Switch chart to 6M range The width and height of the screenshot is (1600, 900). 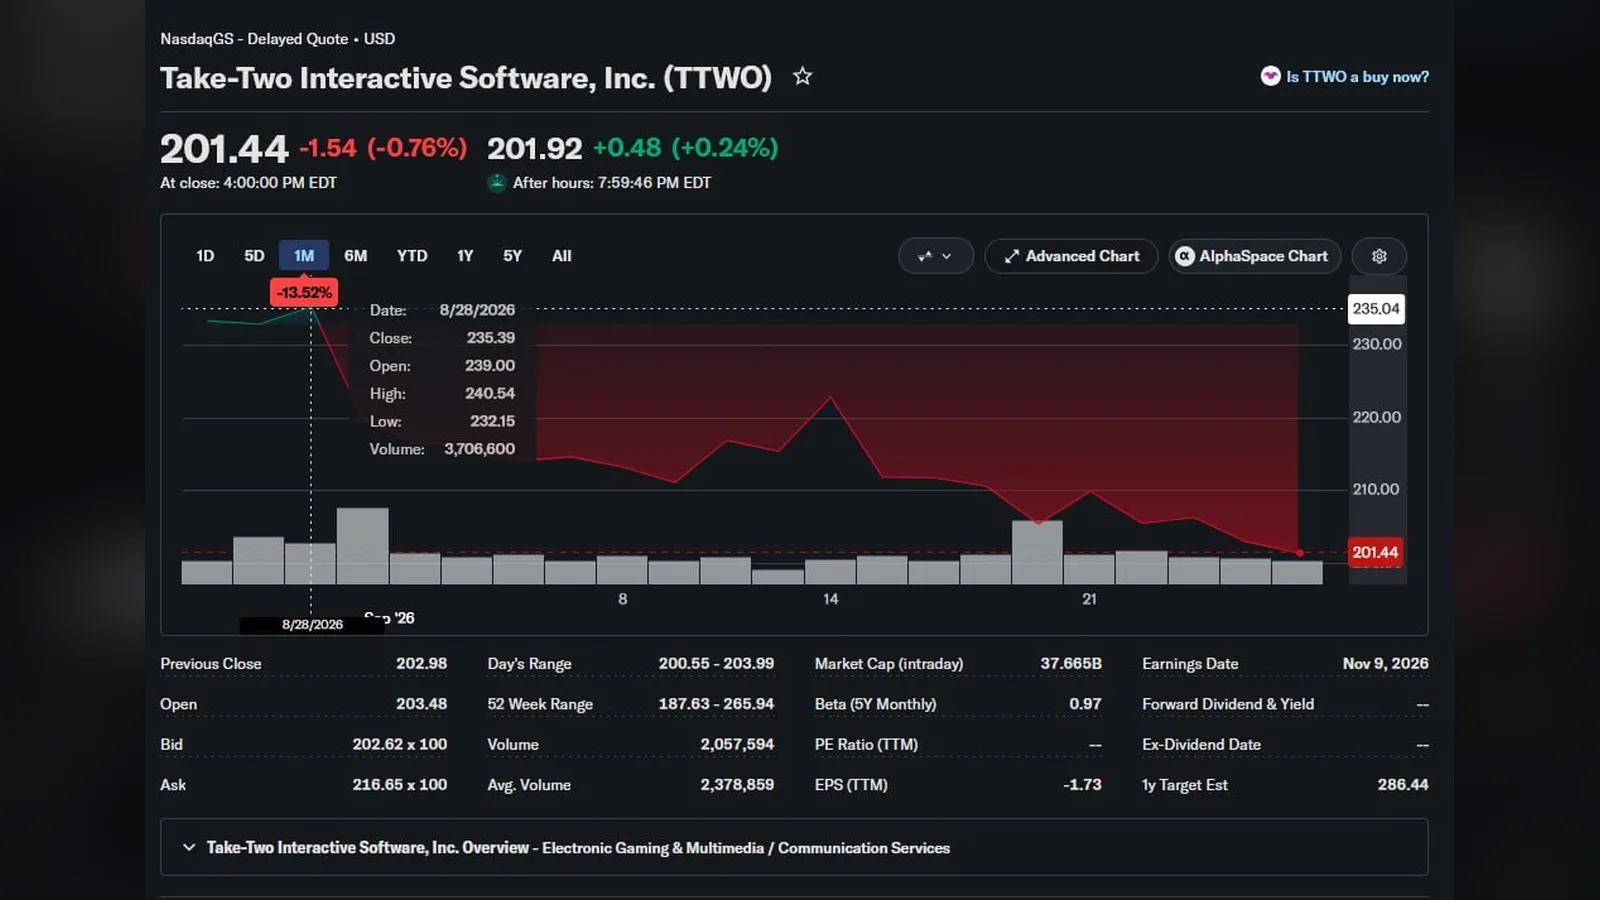tap(356, 256)
